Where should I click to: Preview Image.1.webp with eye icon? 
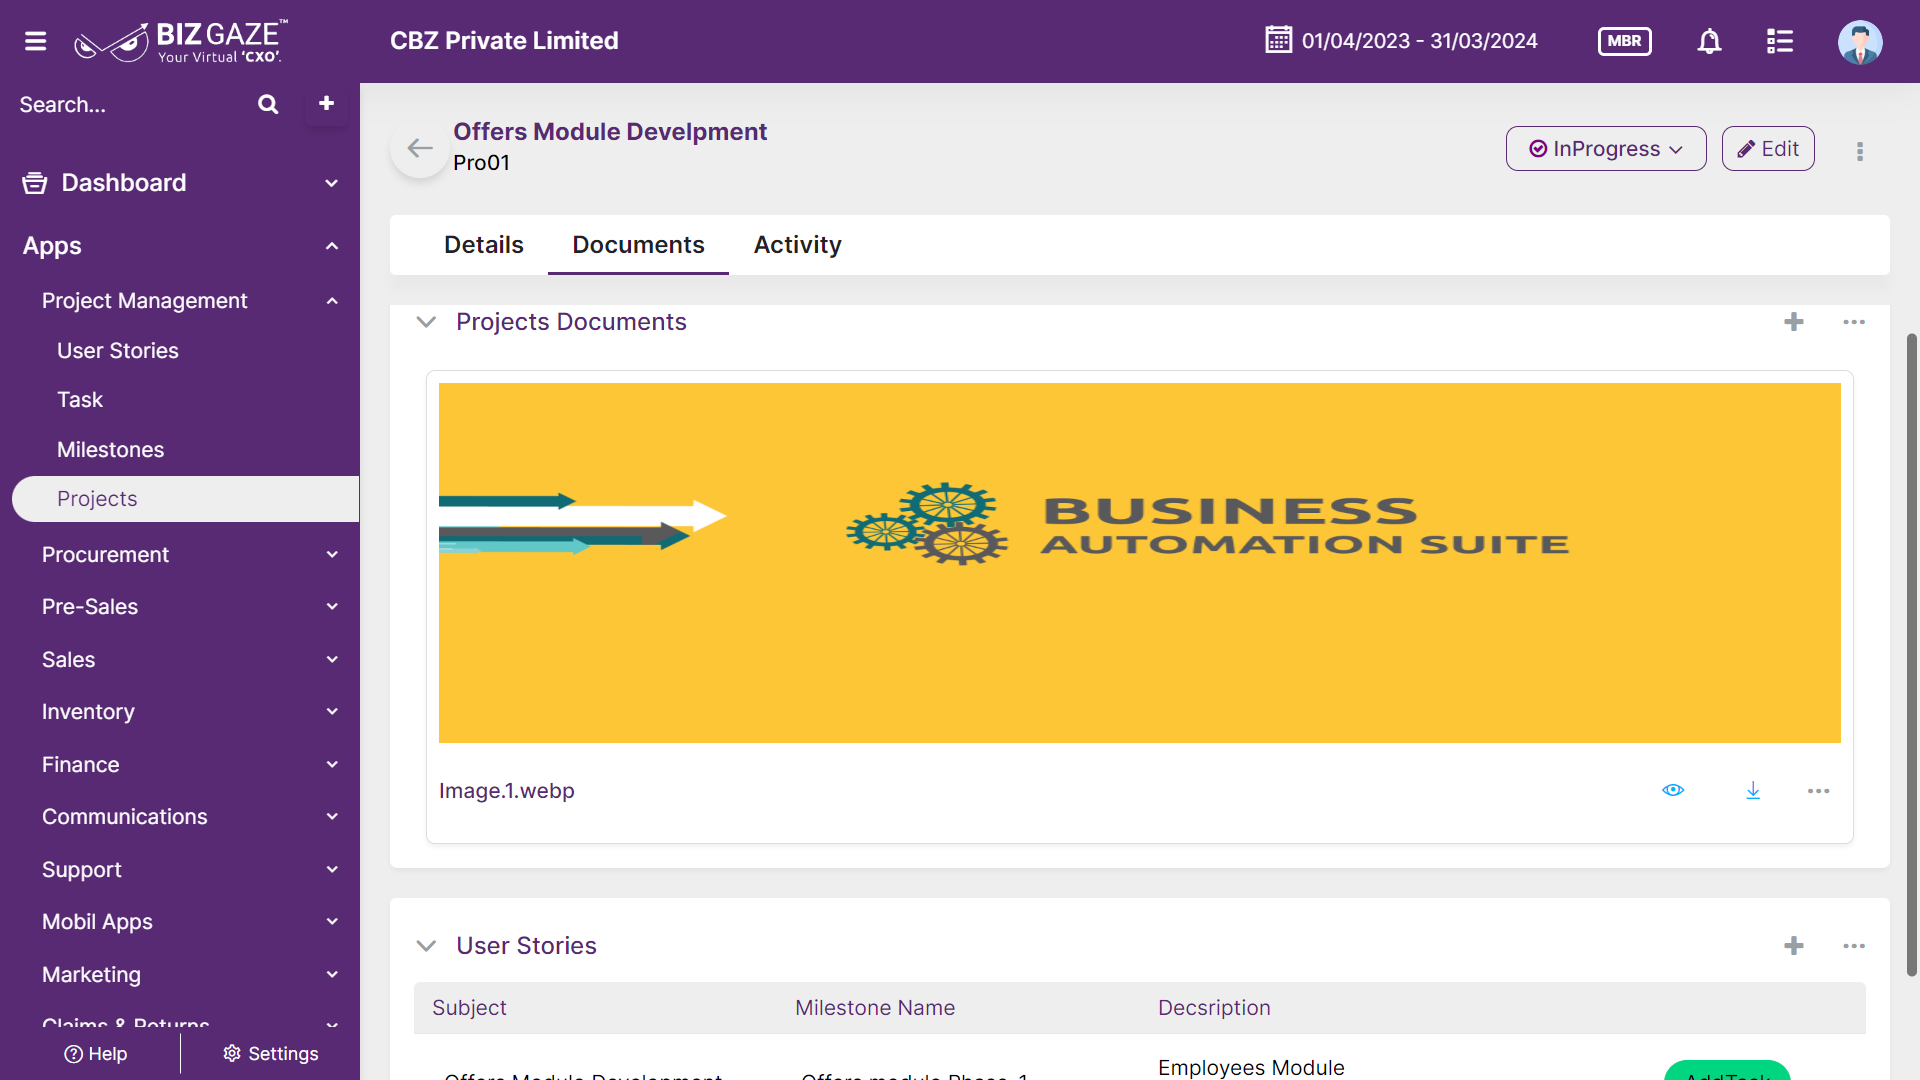[1673, 790]
